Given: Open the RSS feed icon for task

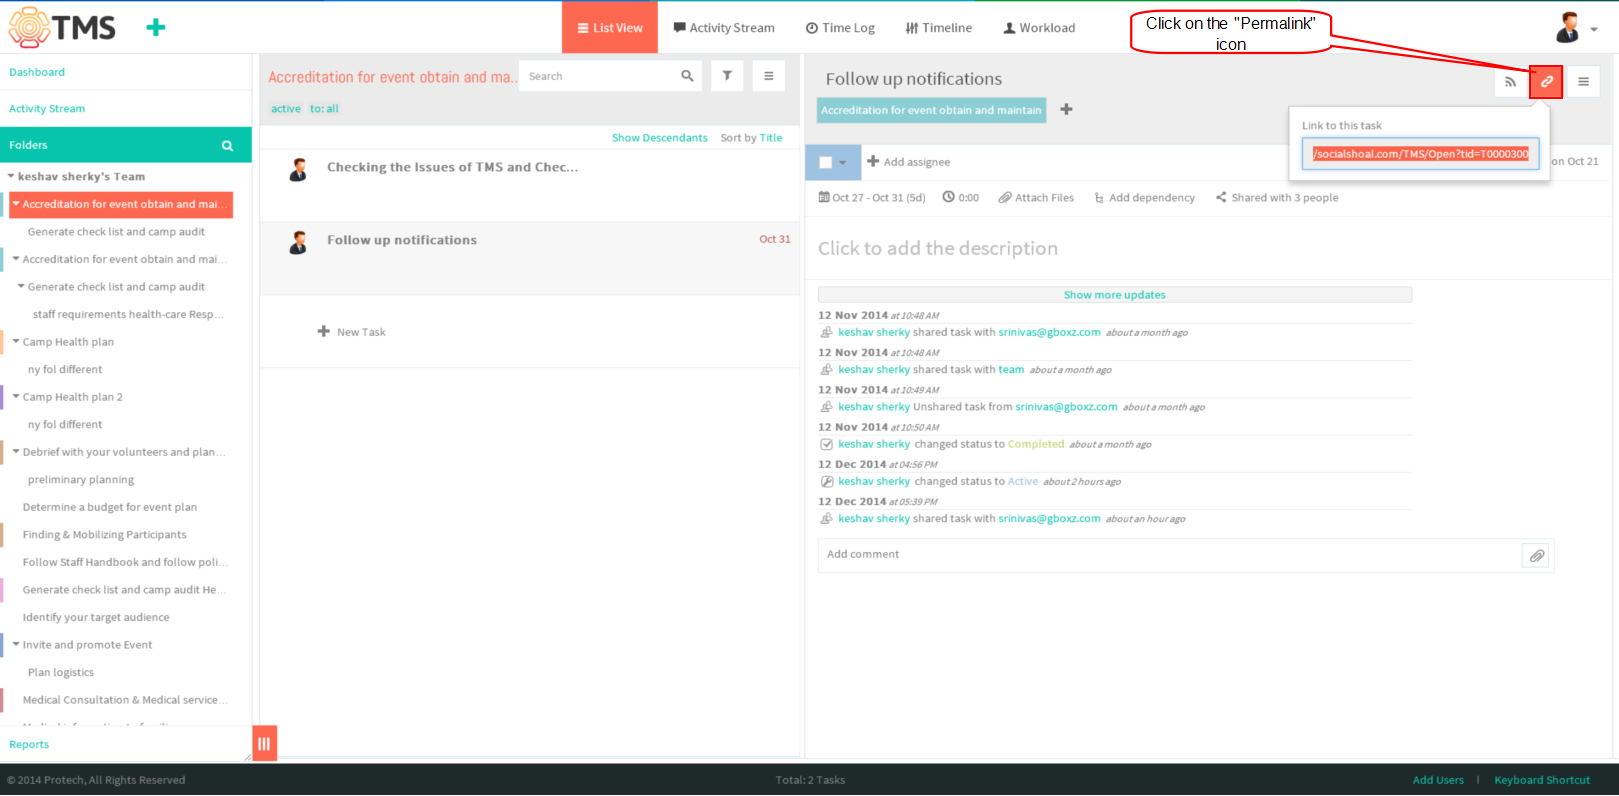Looking at the screenshot, I should 1510,82.
